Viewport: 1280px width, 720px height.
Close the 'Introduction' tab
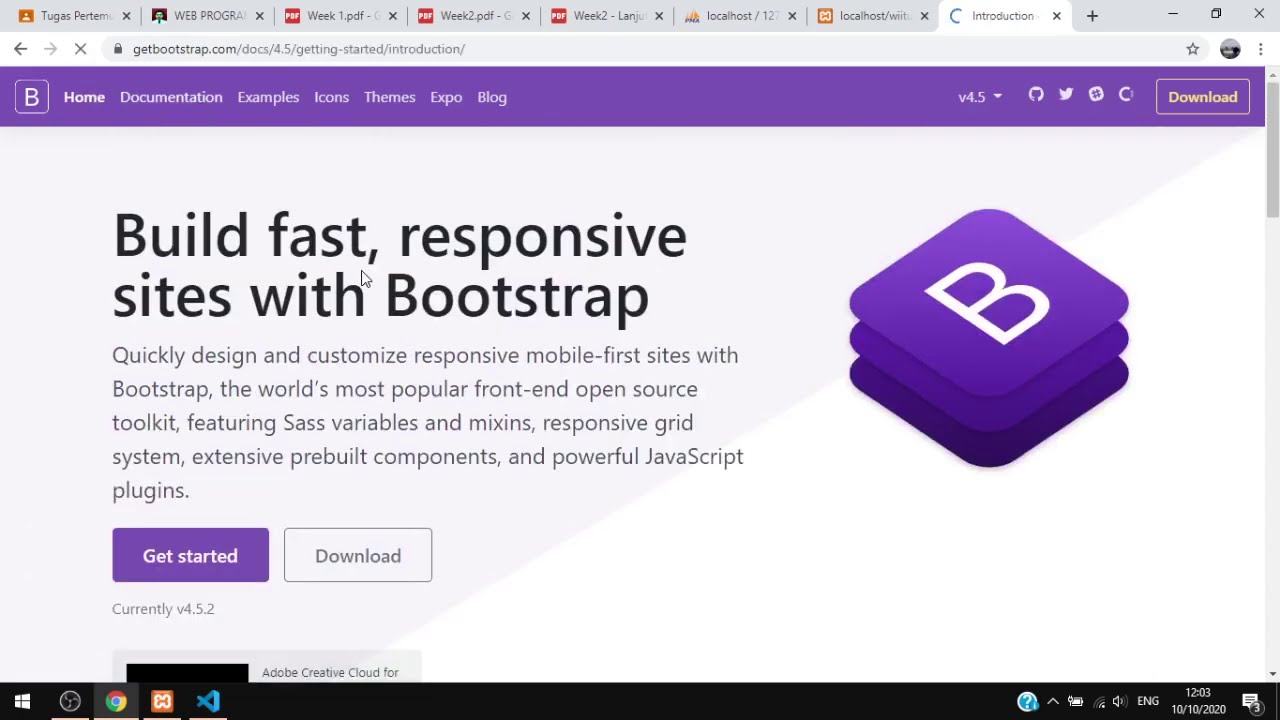[x=1057, y=16]
